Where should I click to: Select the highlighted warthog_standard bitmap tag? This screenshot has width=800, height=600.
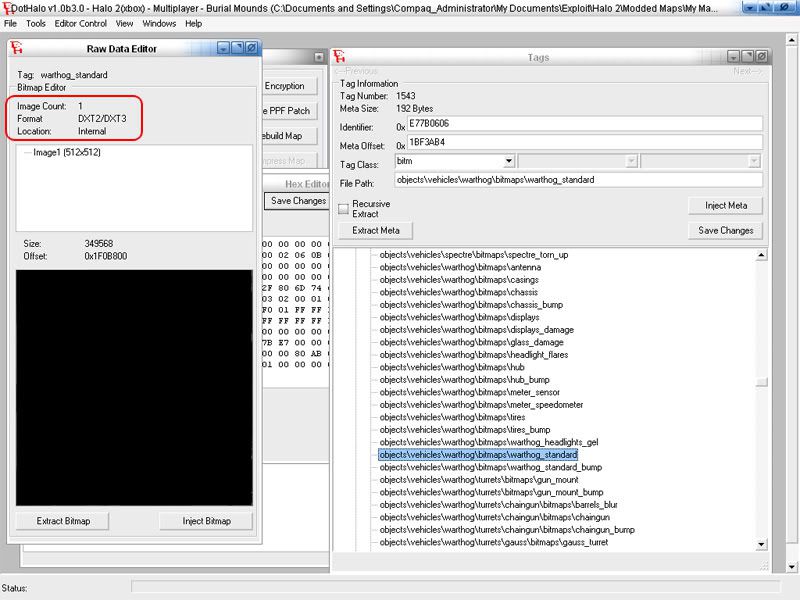[478, 455]
